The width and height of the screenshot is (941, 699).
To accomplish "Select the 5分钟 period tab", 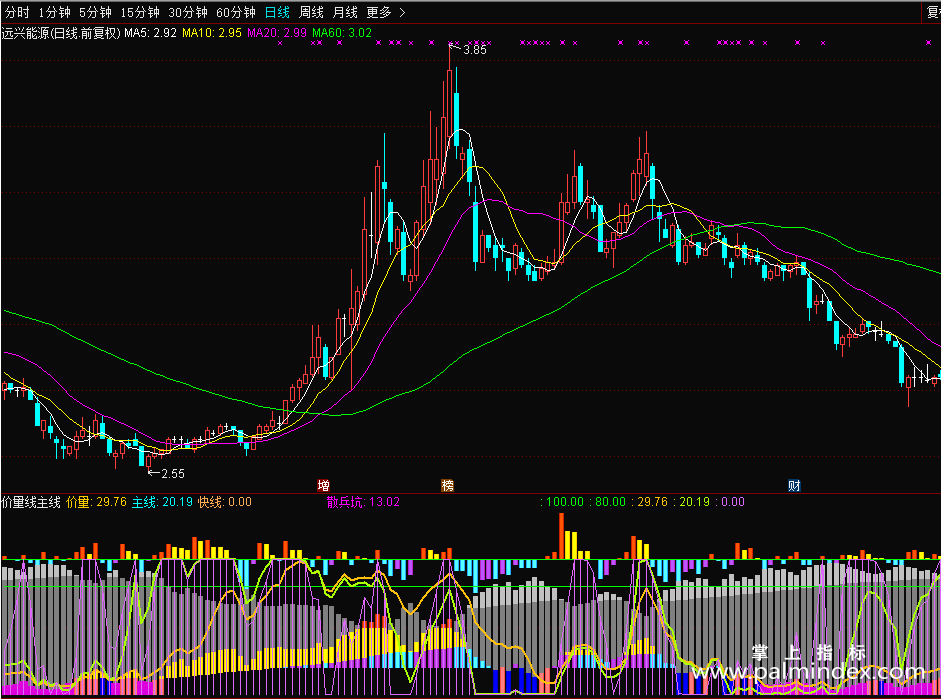I will point(95,12).
